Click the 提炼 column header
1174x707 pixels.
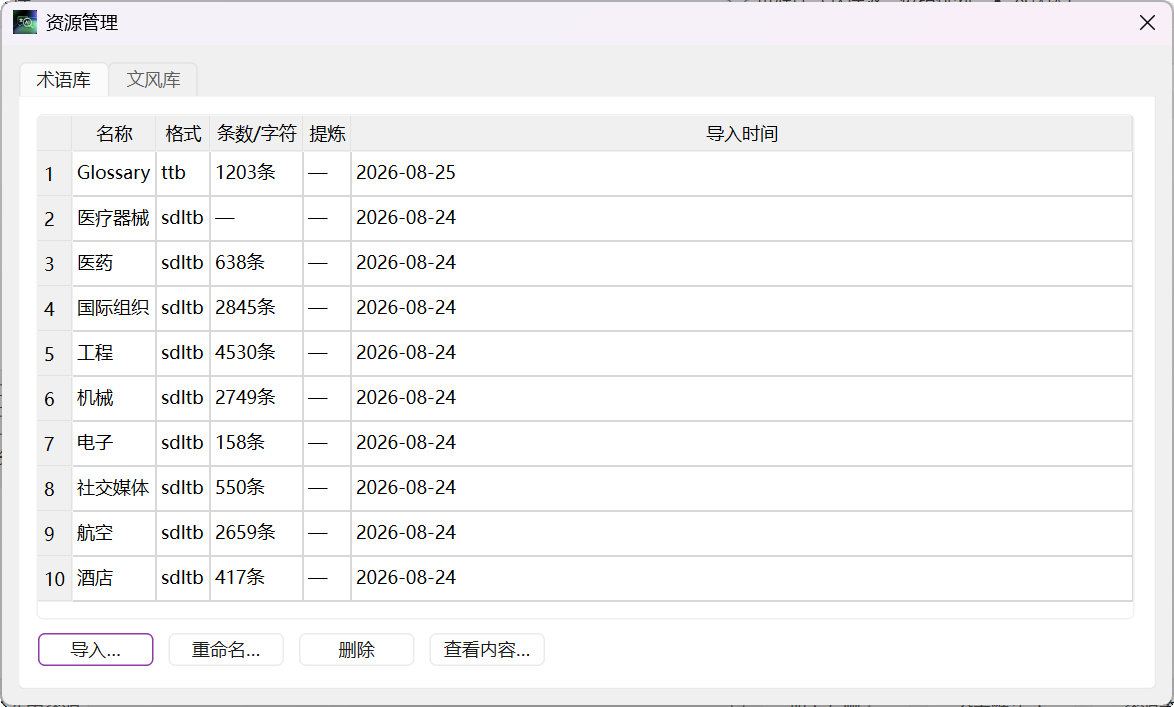click(x=326, y=133)
